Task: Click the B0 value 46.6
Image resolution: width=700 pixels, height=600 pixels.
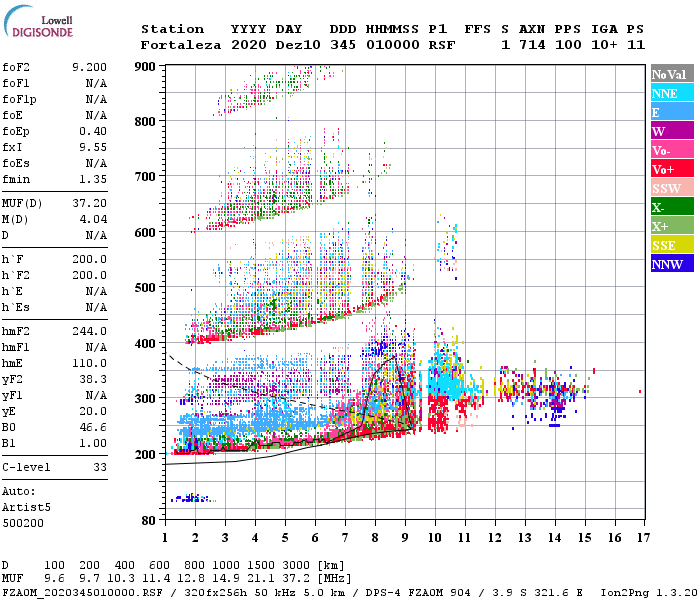Action: (x=93, y=427)
